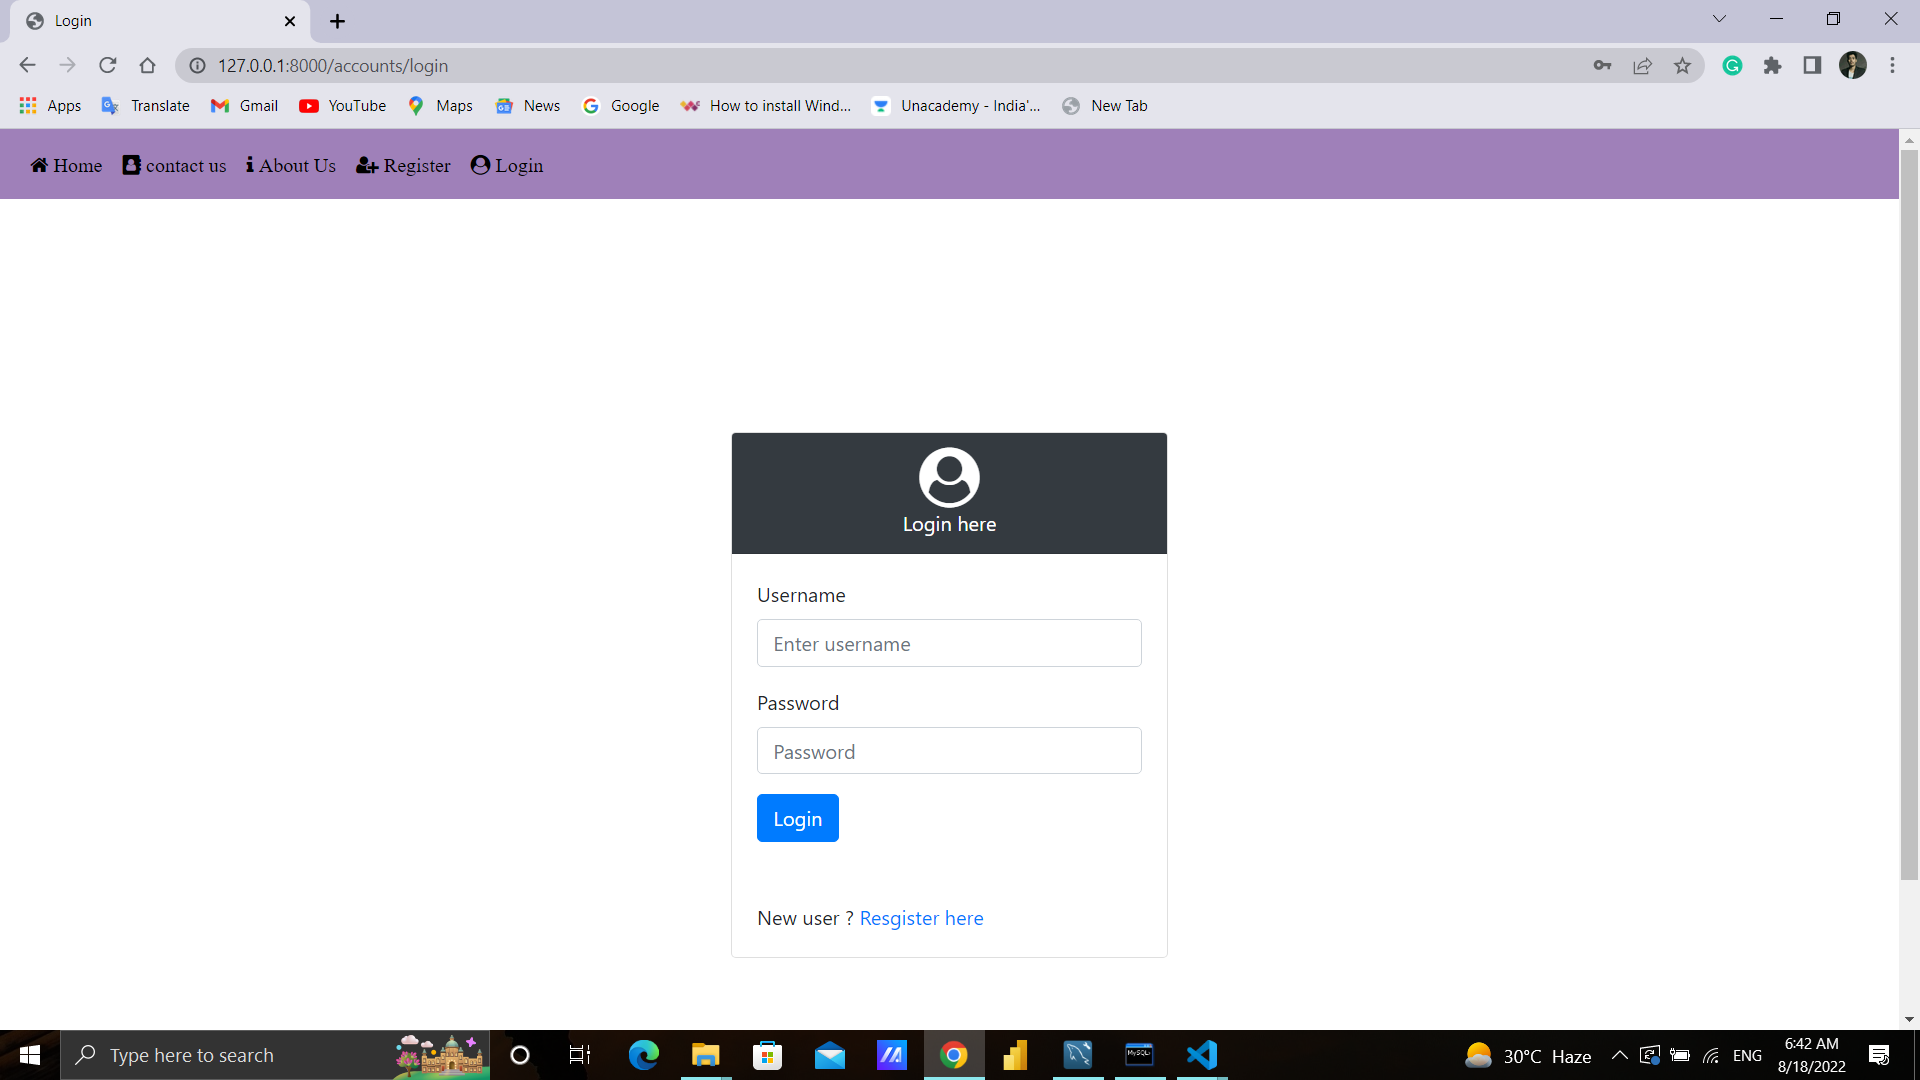The height and width of the screenshot is (1080, 1920).
Task: Open YouTube from the bookmarks bar
Action: pos(342,105)
